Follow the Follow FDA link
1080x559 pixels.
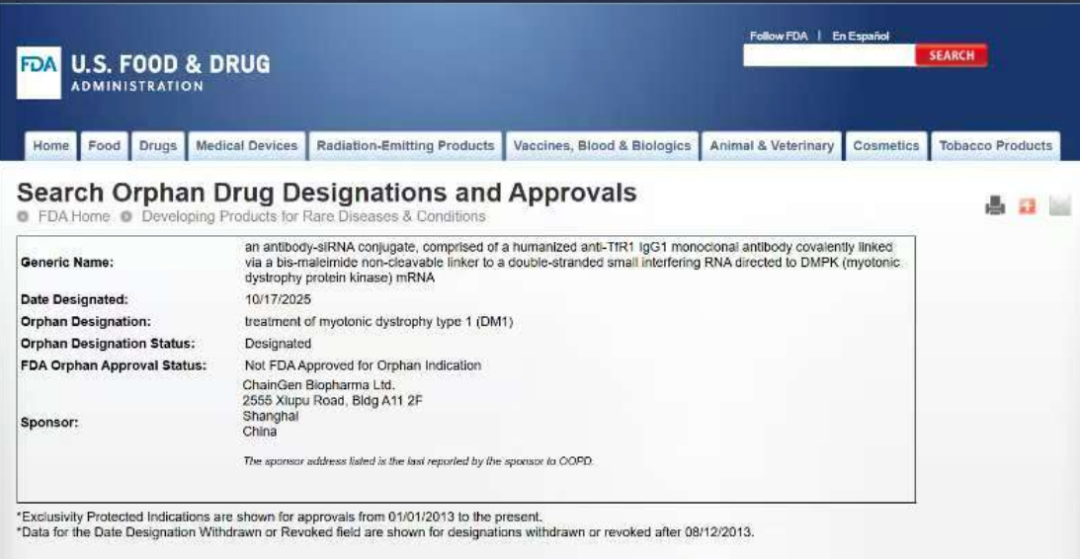tap(778, 36)
